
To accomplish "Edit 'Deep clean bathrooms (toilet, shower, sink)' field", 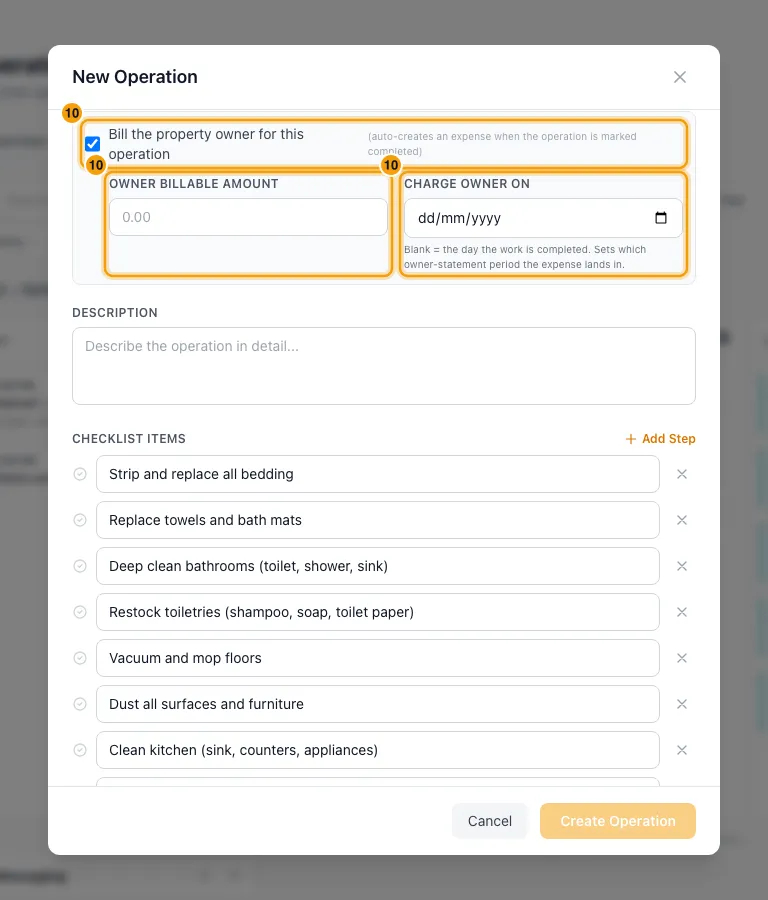I will pos(378,566).
